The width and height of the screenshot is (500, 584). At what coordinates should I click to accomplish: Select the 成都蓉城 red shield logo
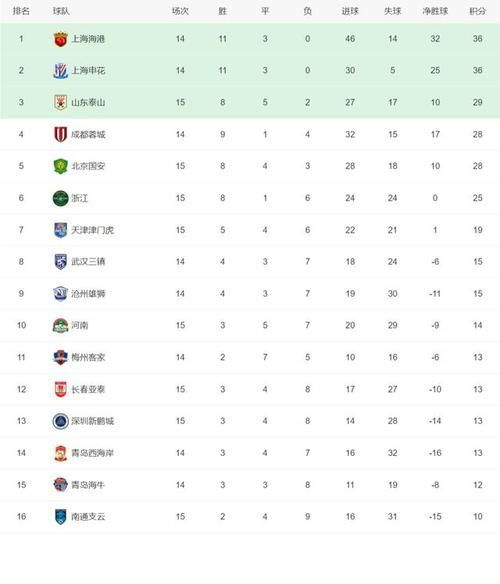60,134
